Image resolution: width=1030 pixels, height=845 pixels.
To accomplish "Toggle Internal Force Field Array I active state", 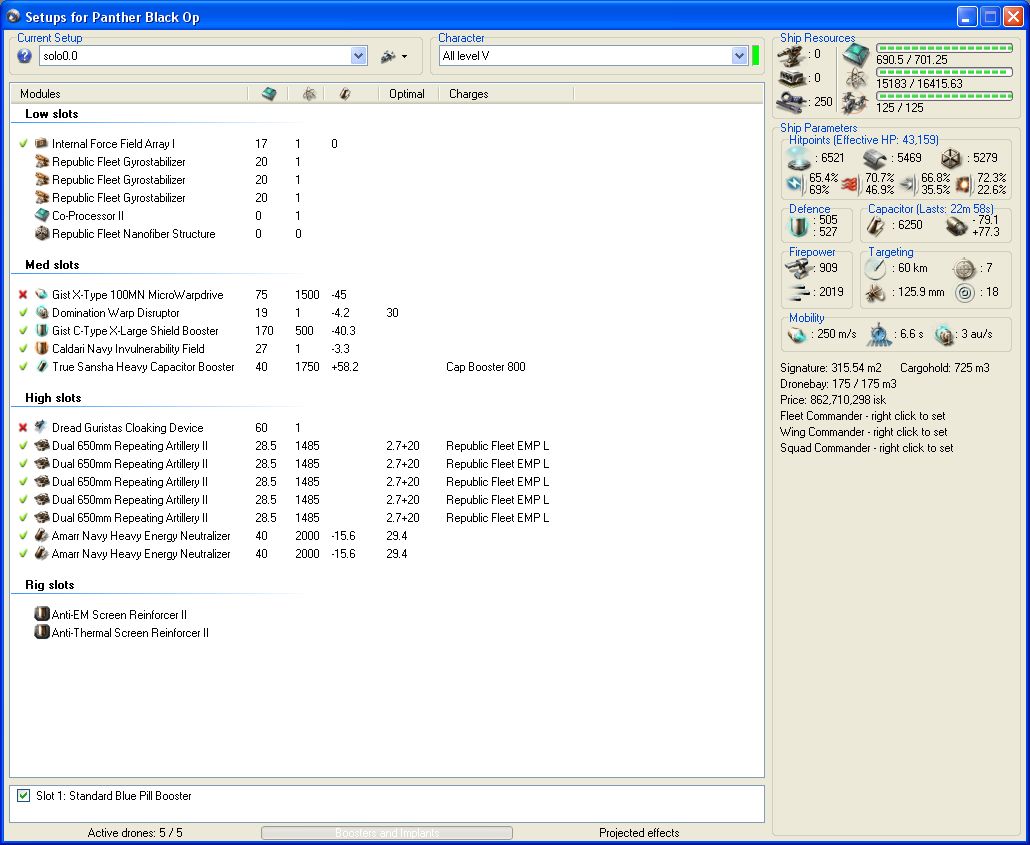I will pos(24,143).
